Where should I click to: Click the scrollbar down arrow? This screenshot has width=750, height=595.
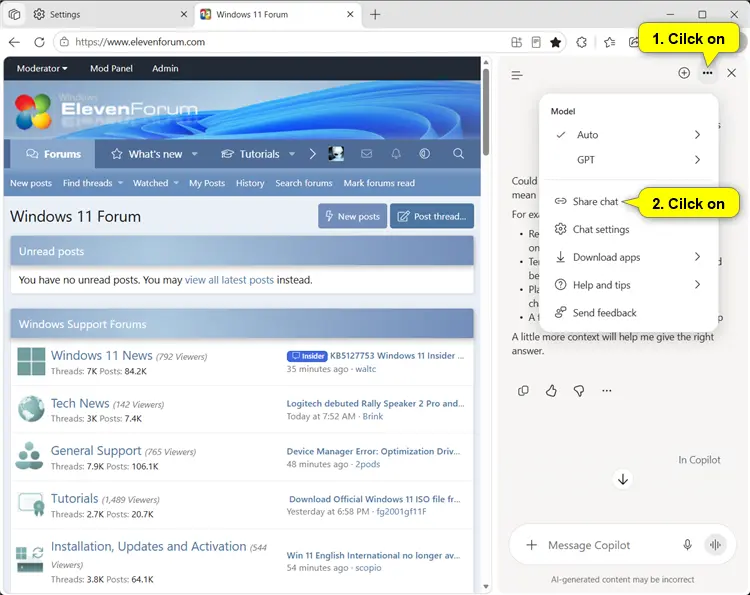tap(486, 586)
